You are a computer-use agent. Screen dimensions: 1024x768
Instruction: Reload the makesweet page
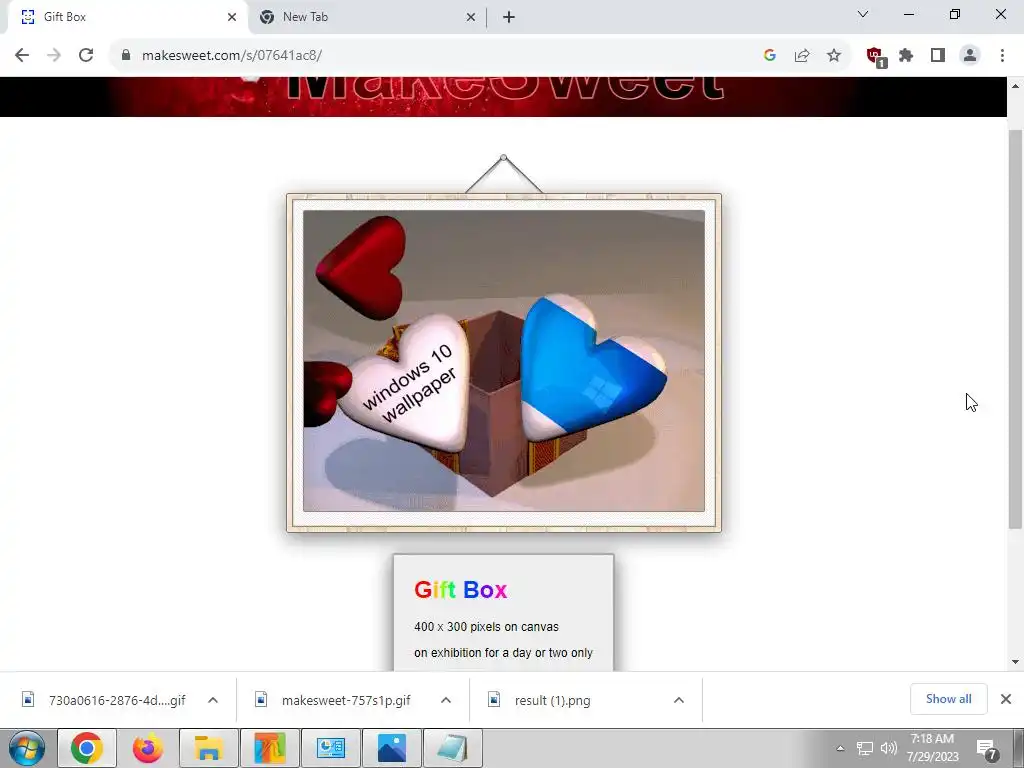[86, 56]
